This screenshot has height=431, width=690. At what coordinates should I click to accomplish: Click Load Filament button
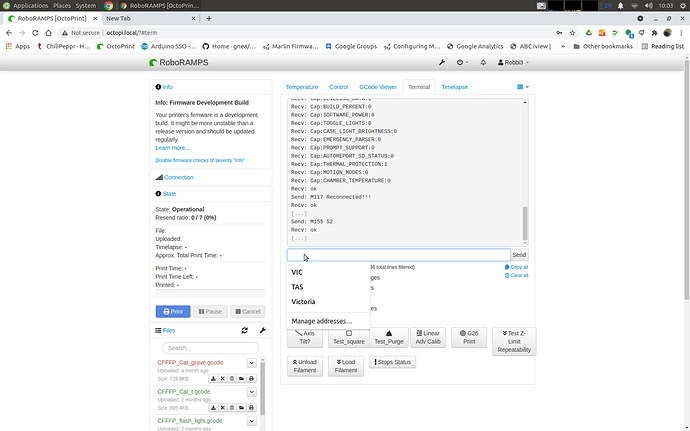346,366
